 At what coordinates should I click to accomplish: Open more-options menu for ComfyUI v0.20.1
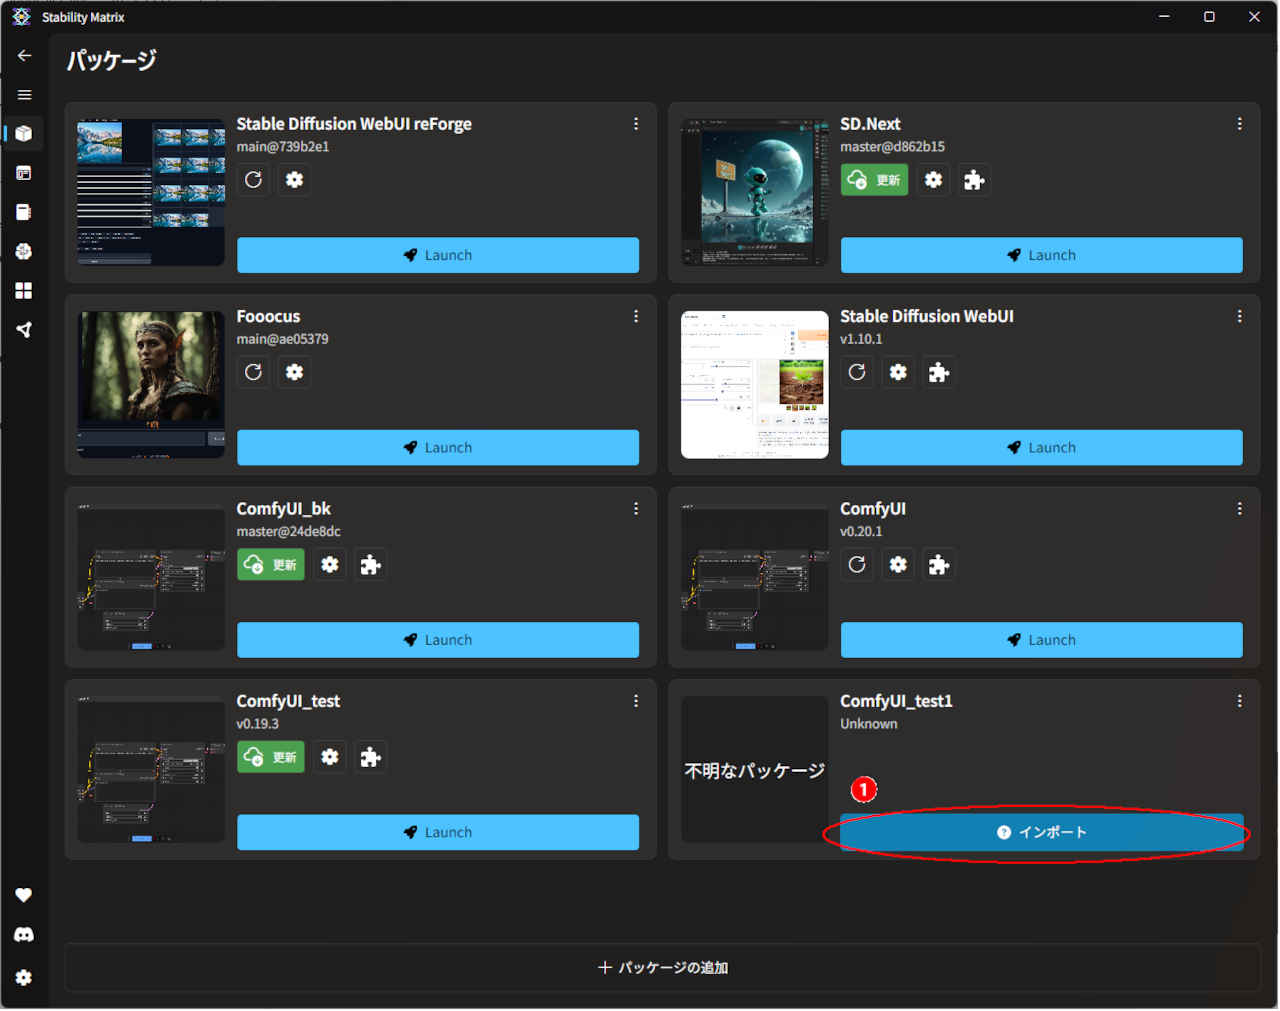click(x=1240, y=509)
